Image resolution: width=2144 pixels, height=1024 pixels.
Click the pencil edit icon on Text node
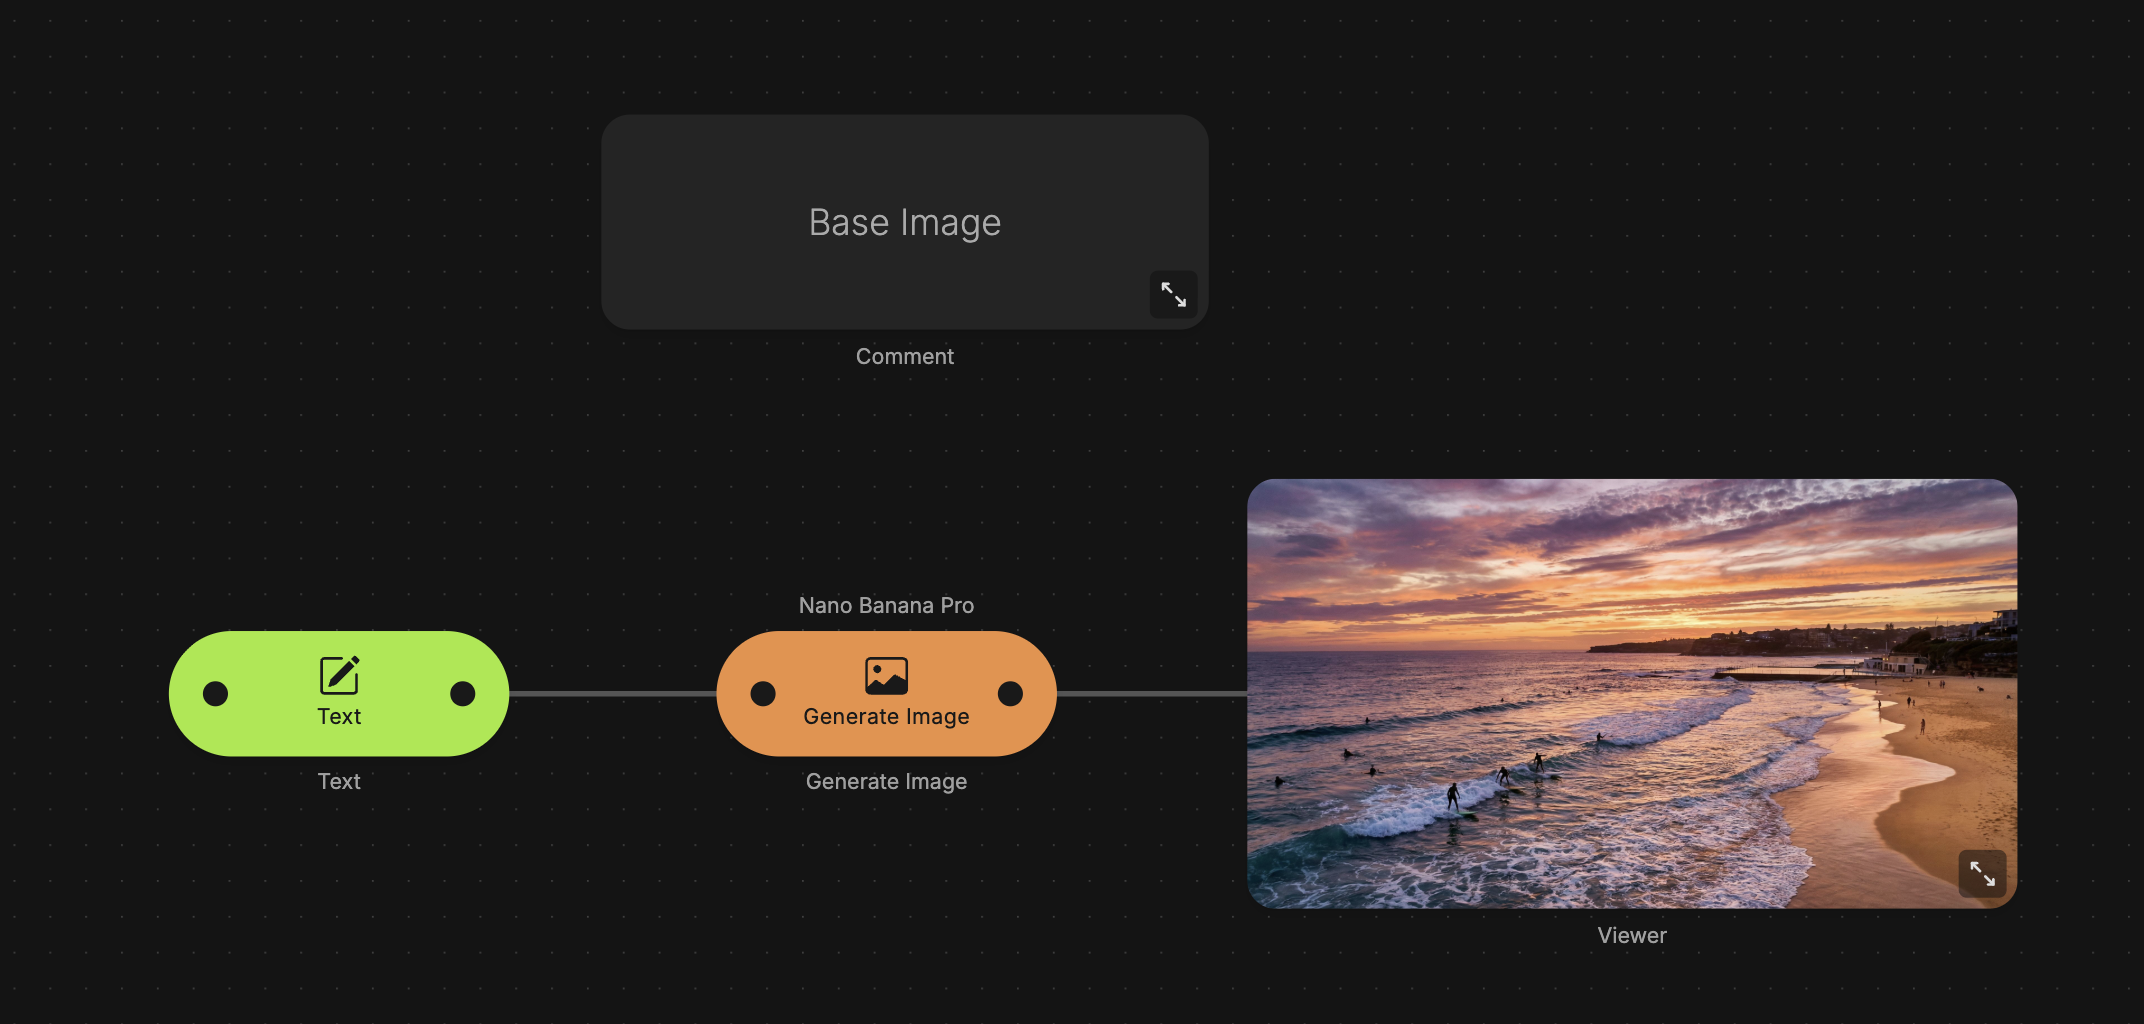click(x=339, y=675)
